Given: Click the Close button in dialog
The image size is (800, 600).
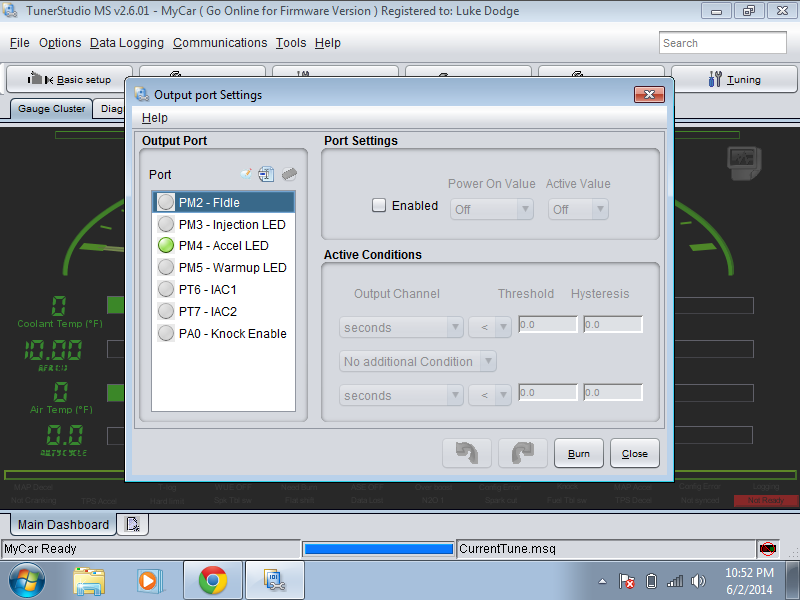Looking at the screenshot, I should [x=635, y=453].
